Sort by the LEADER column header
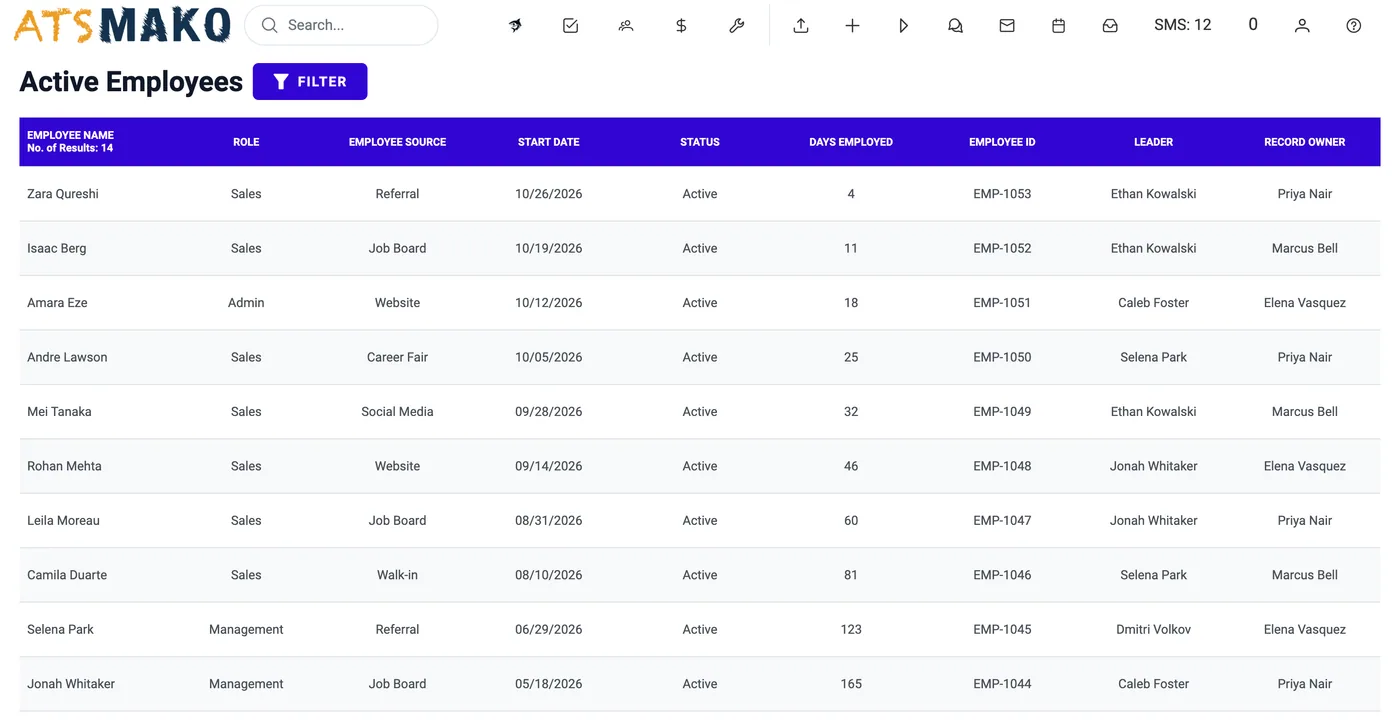Screen dimensions: 1400x725 point(1153,142)
